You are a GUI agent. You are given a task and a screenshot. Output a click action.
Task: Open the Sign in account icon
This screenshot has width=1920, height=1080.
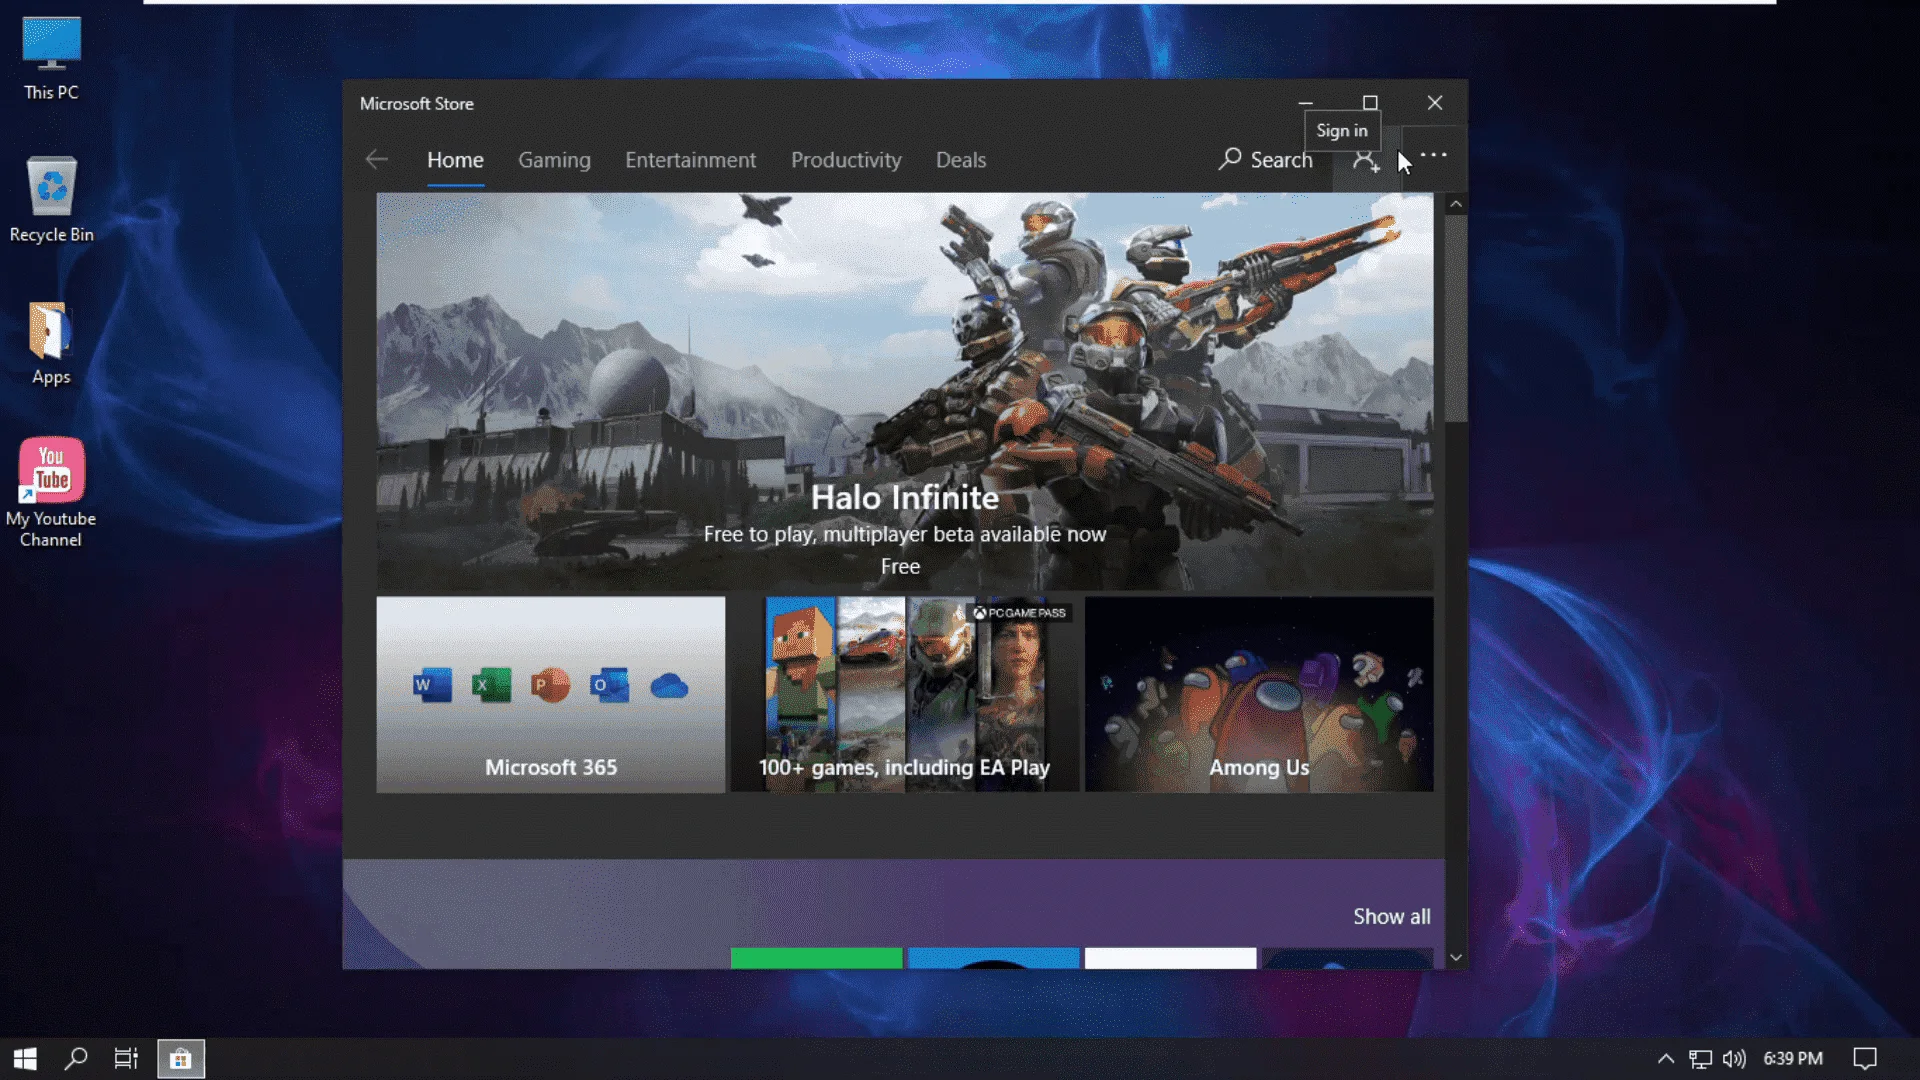coord(1366,160)
